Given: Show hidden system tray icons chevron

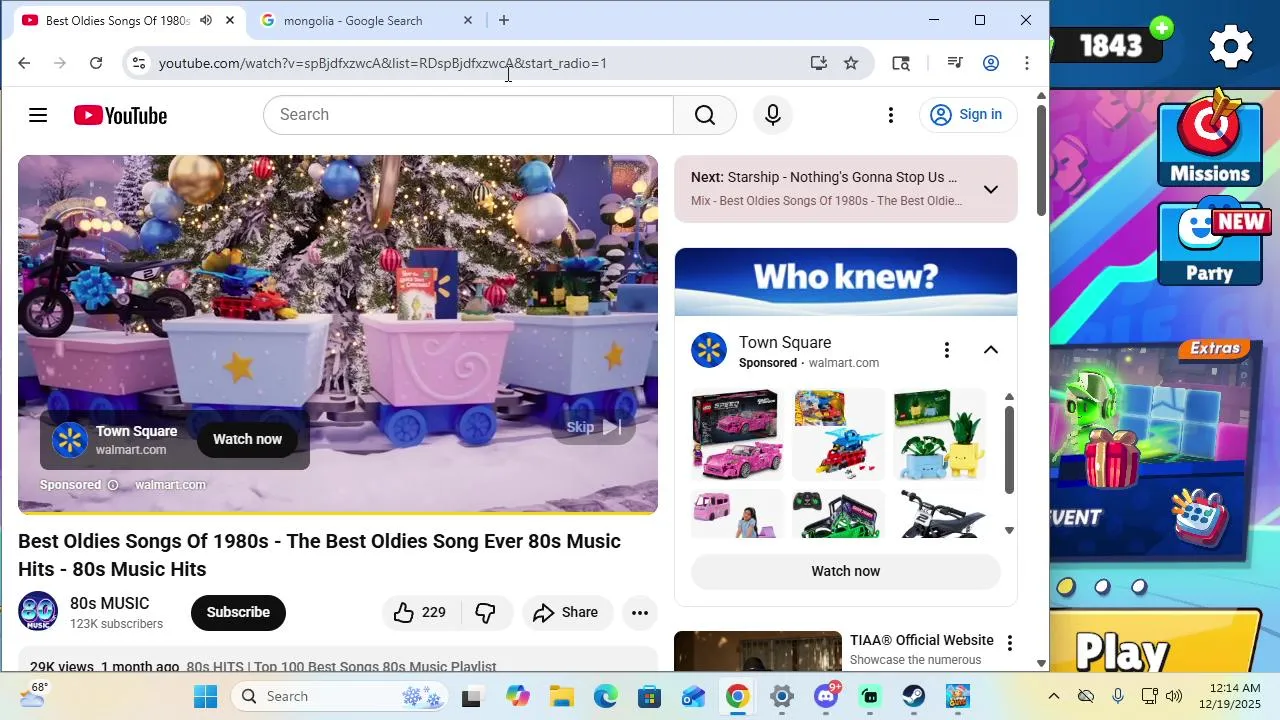Looking at the screenshot, I should [1053, 696].
